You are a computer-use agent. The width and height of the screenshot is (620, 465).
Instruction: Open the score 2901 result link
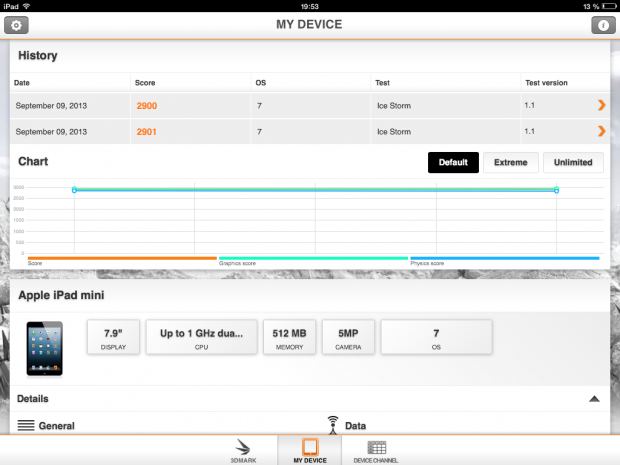tap(147, 131)
